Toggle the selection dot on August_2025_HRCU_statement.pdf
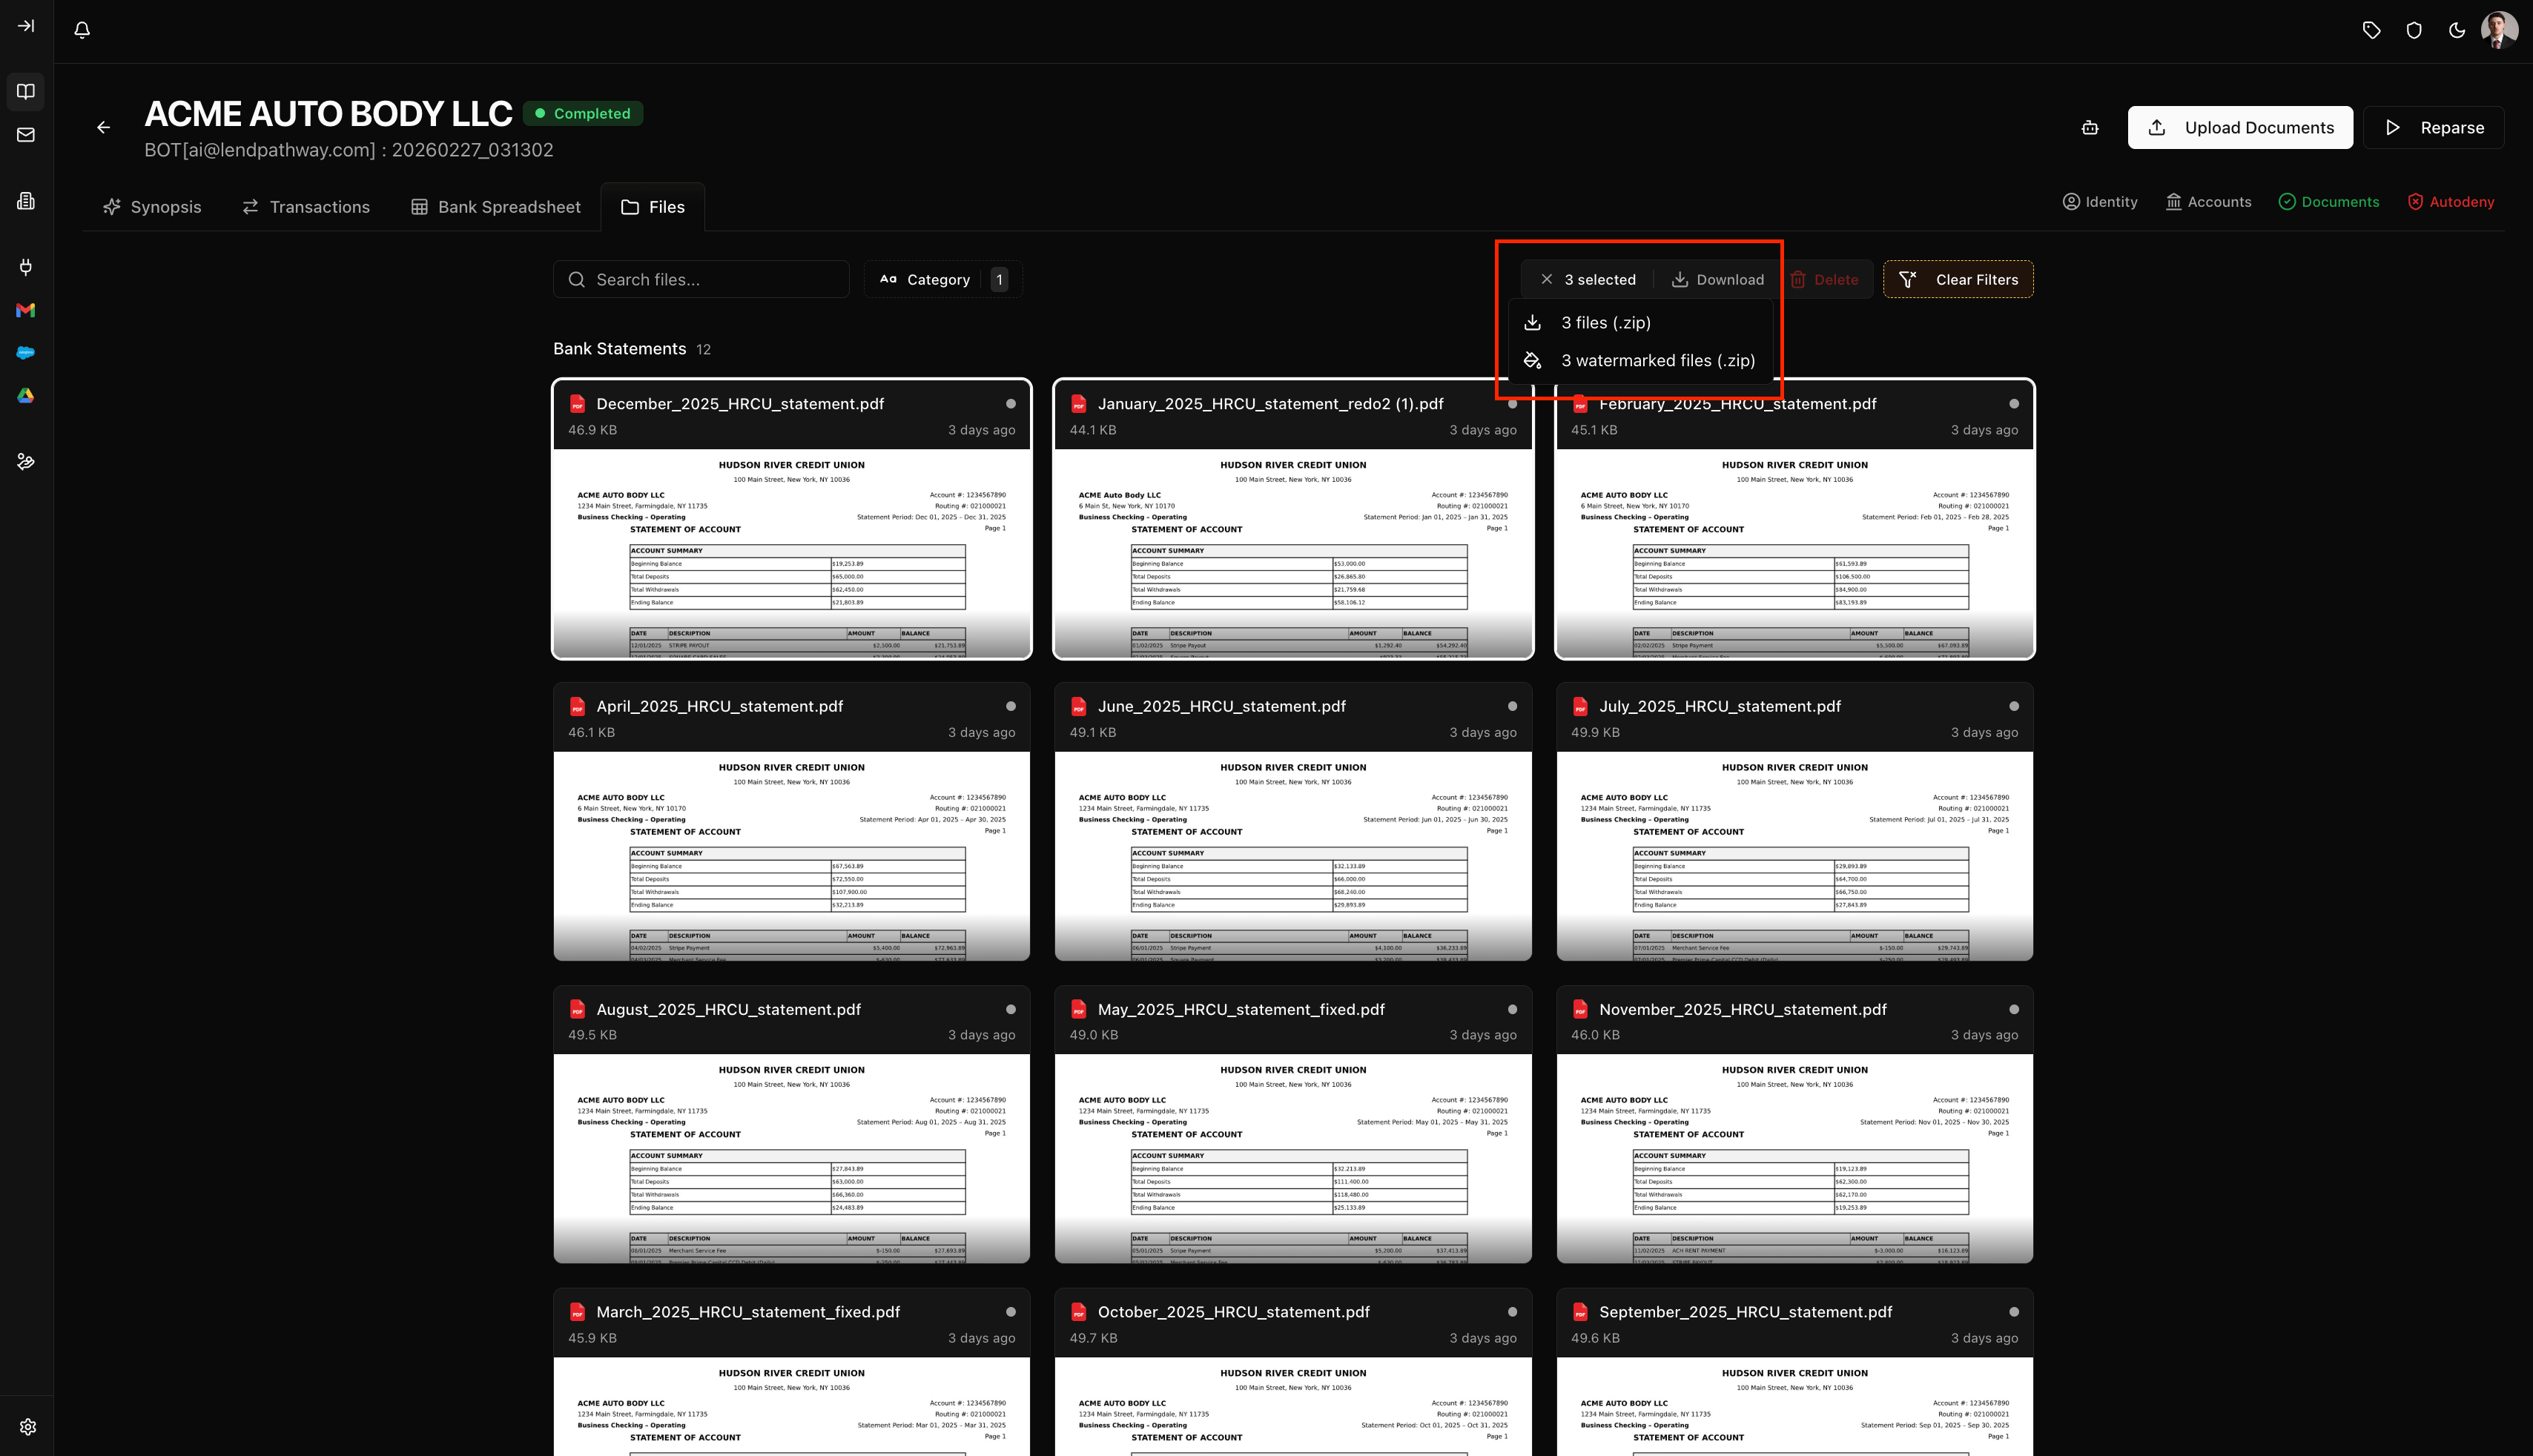The height and width of the screenshot is (1456, 2533). 1011,1010
